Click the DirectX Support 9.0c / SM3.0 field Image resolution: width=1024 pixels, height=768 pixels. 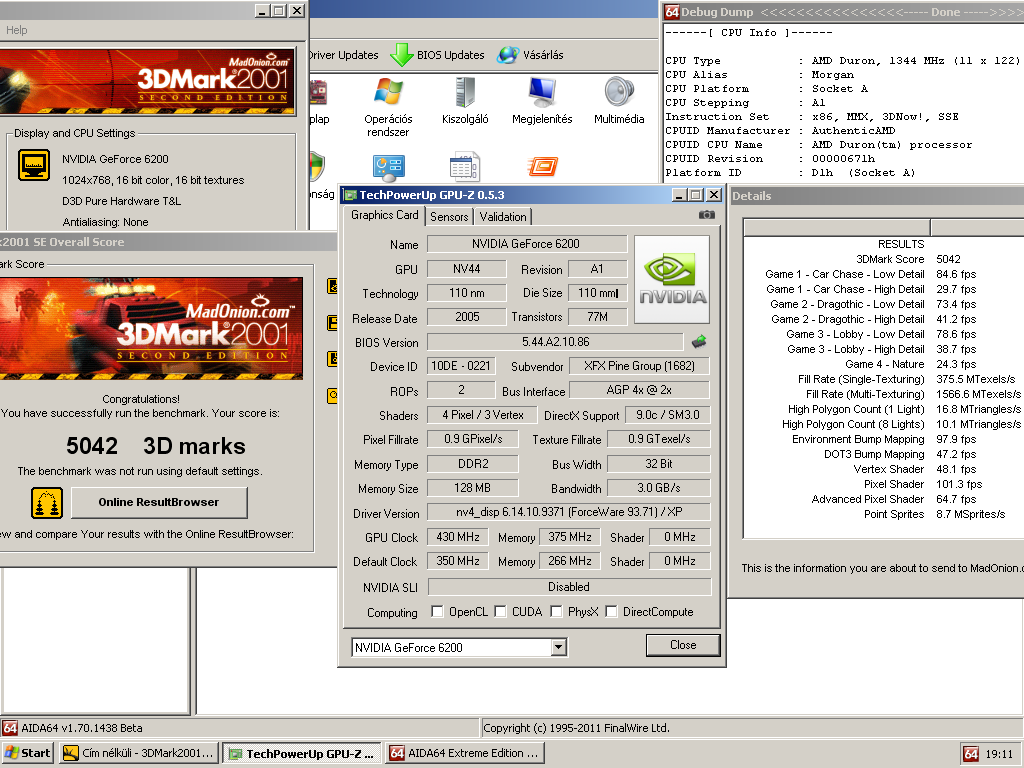(667, 415)
